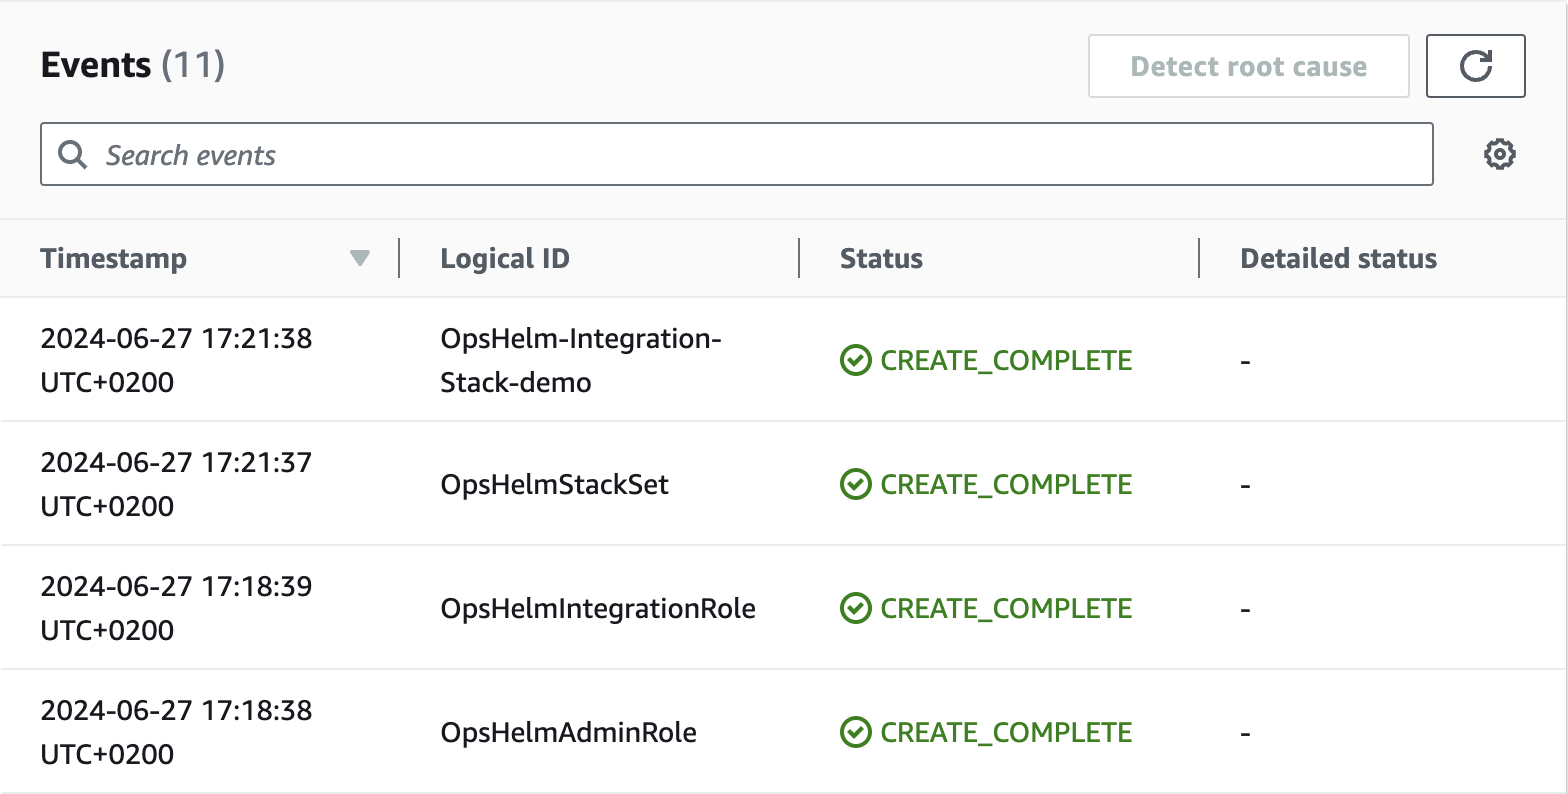This screenshot has height=794, width=1568.
Task: Open the events table settings gear
Action: 1499,154
